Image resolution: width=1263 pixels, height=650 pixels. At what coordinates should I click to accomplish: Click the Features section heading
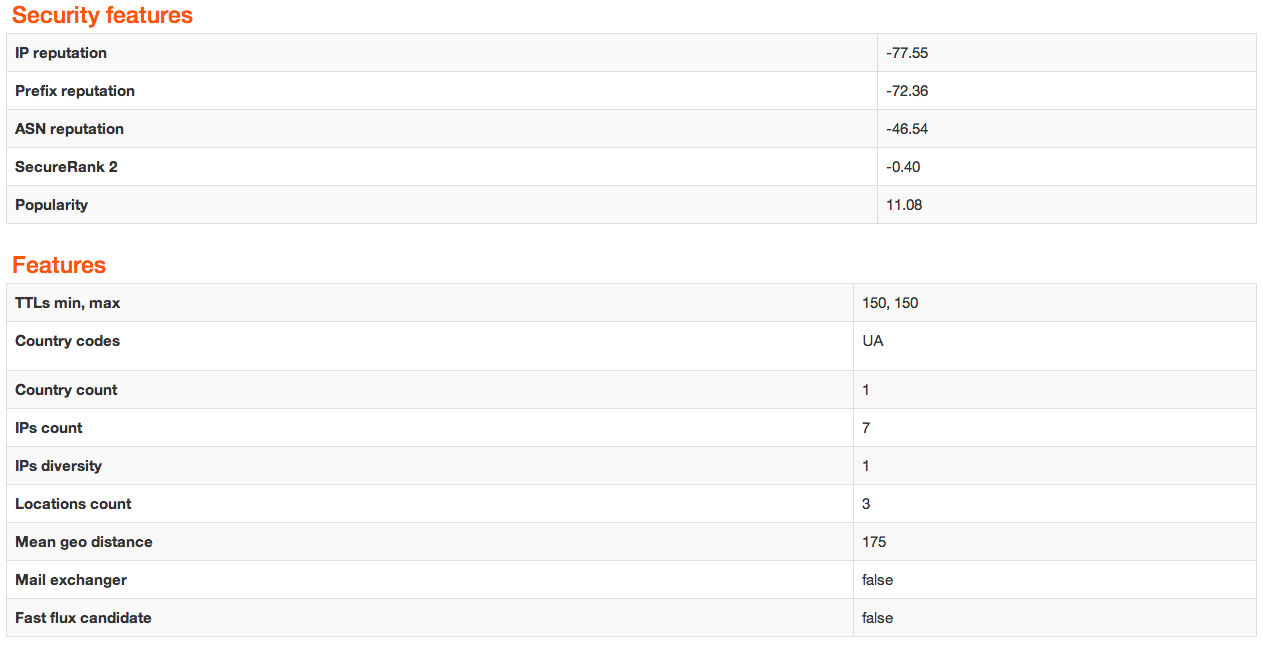59,265
